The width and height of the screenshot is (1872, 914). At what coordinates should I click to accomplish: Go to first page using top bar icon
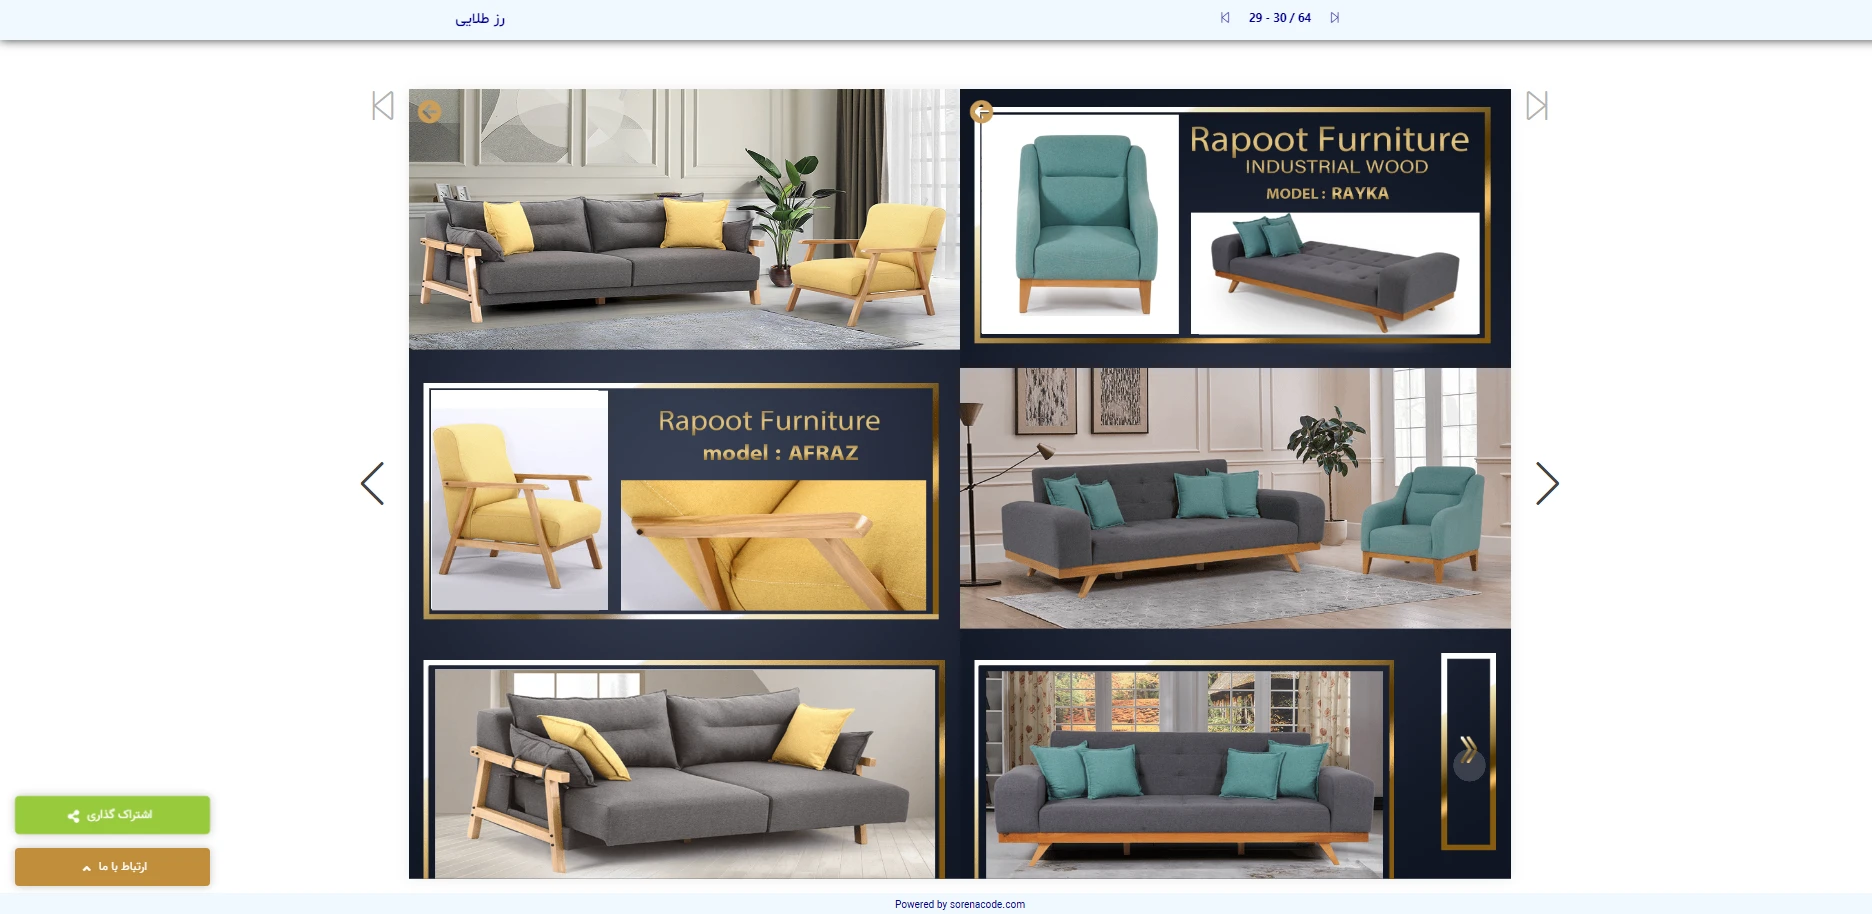pos(1225,18)
